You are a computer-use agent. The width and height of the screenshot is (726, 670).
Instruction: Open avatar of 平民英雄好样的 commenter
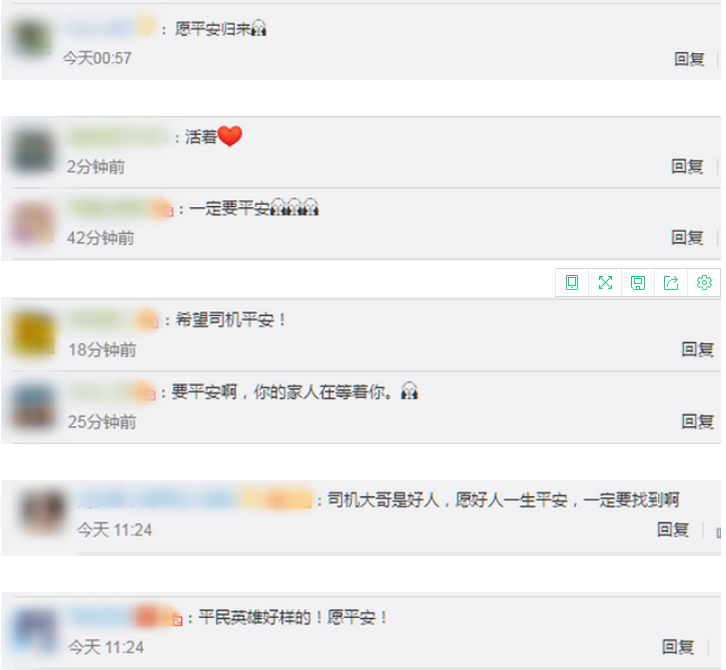tap(35, 632)
